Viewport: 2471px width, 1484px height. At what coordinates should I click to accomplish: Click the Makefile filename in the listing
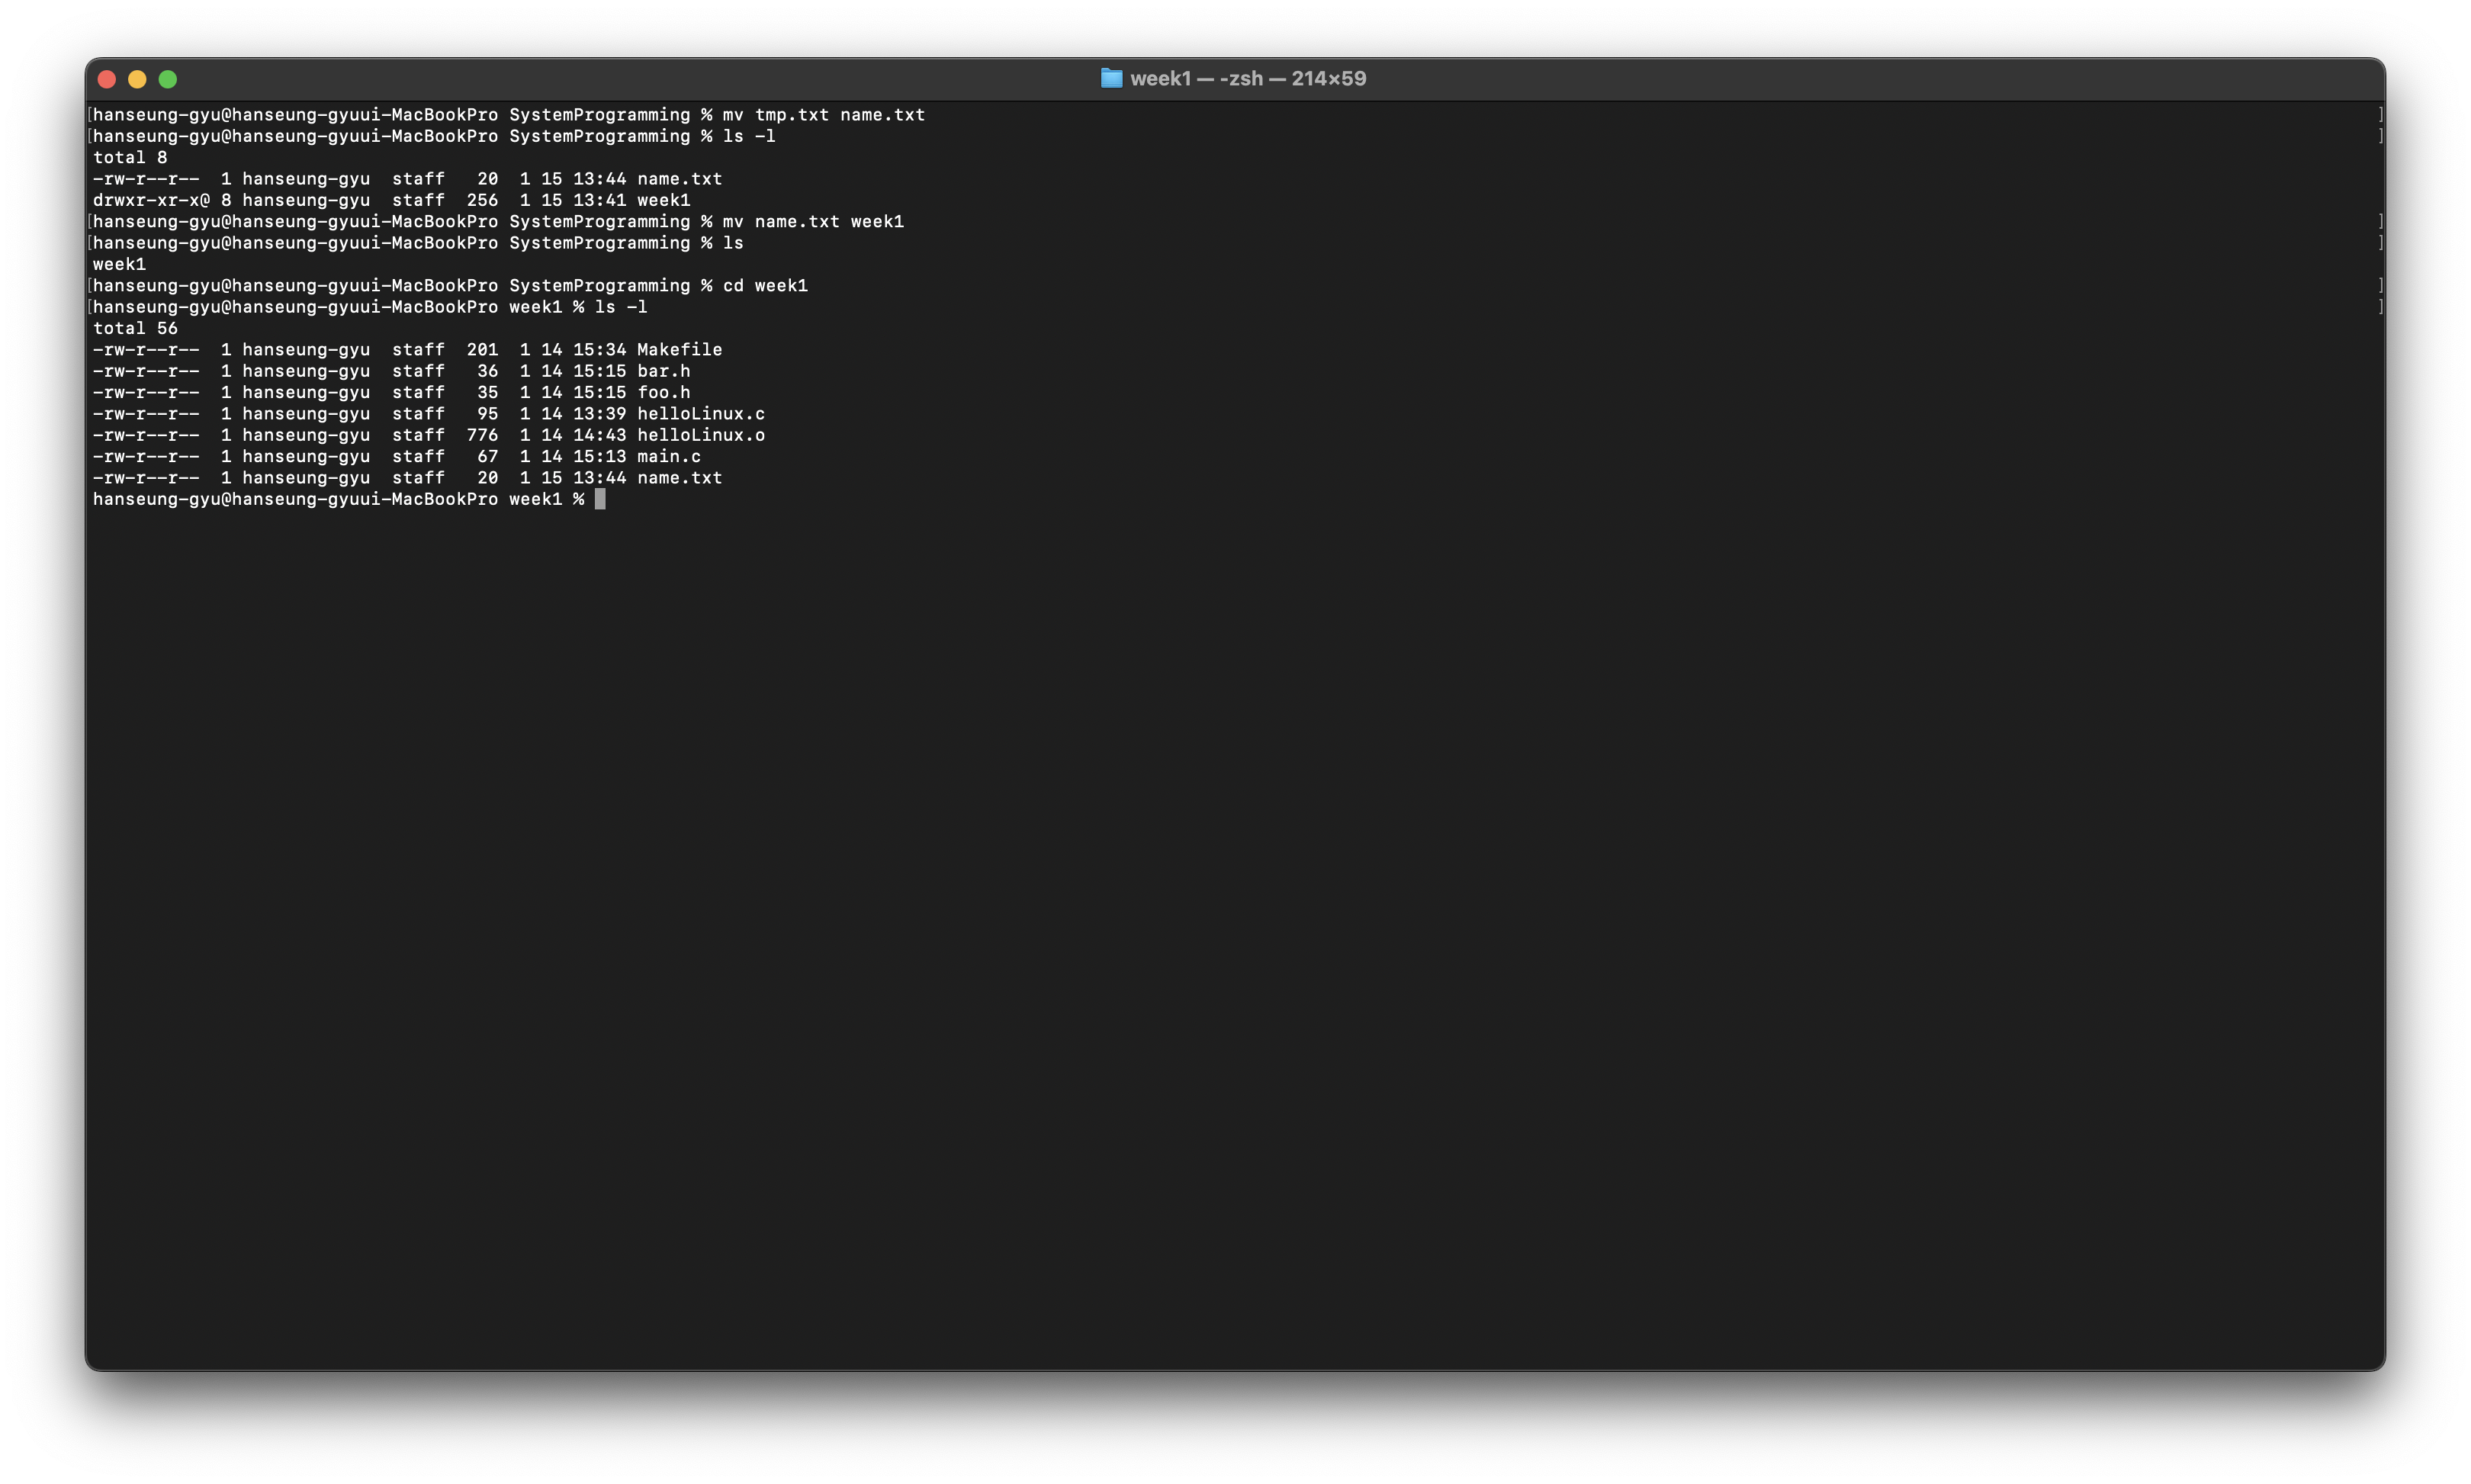coord(679,349)
